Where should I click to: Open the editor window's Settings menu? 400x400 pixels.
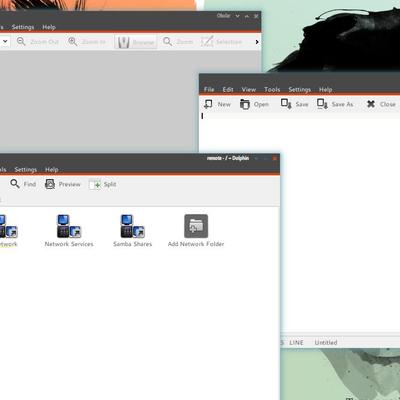click(x=299, y=89)
